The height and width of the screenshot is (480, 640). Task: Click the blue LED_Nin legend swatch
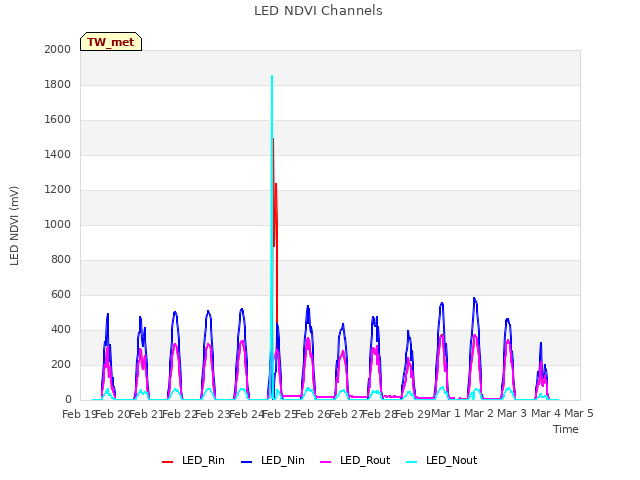[247, 462]
